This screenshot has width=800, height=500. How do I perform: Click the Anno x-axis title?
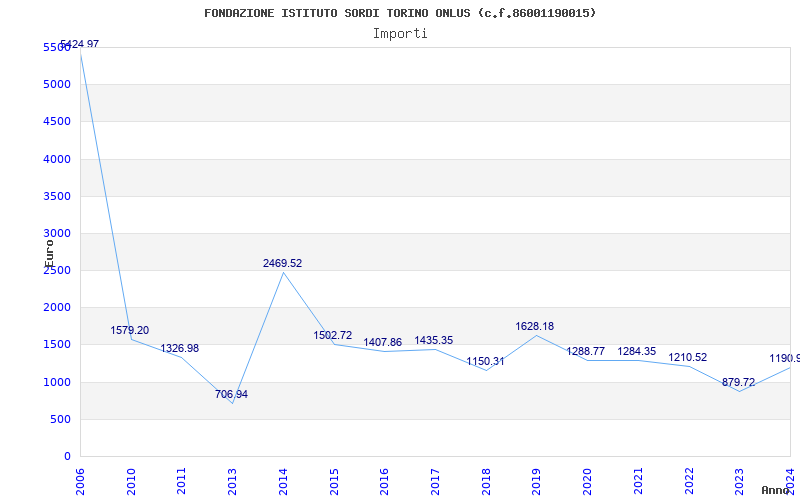(x=777, y=490)
